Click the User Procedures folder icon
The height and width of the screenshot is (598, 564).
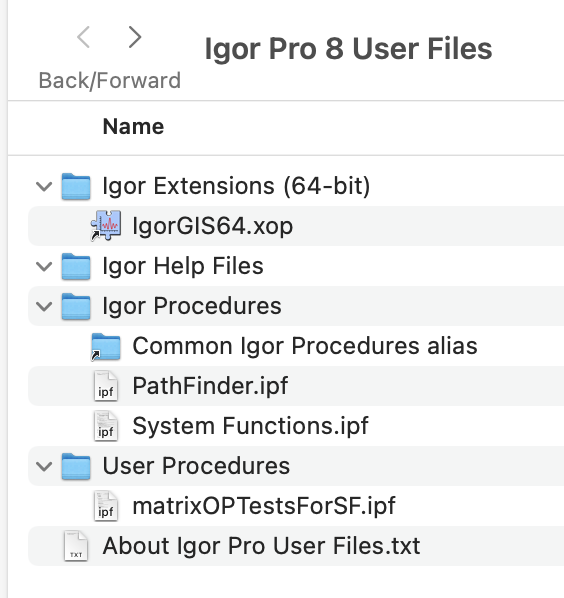point(76,466)
